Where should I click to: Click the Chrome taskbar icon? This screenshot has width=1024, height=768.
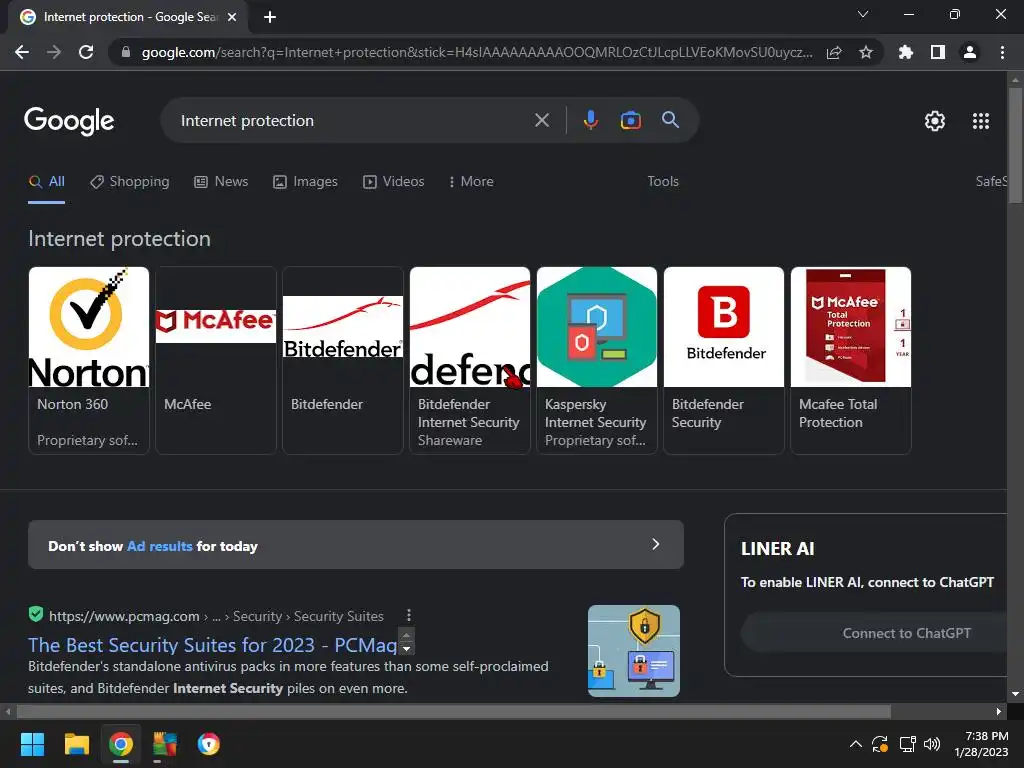[x=121, y=744]
